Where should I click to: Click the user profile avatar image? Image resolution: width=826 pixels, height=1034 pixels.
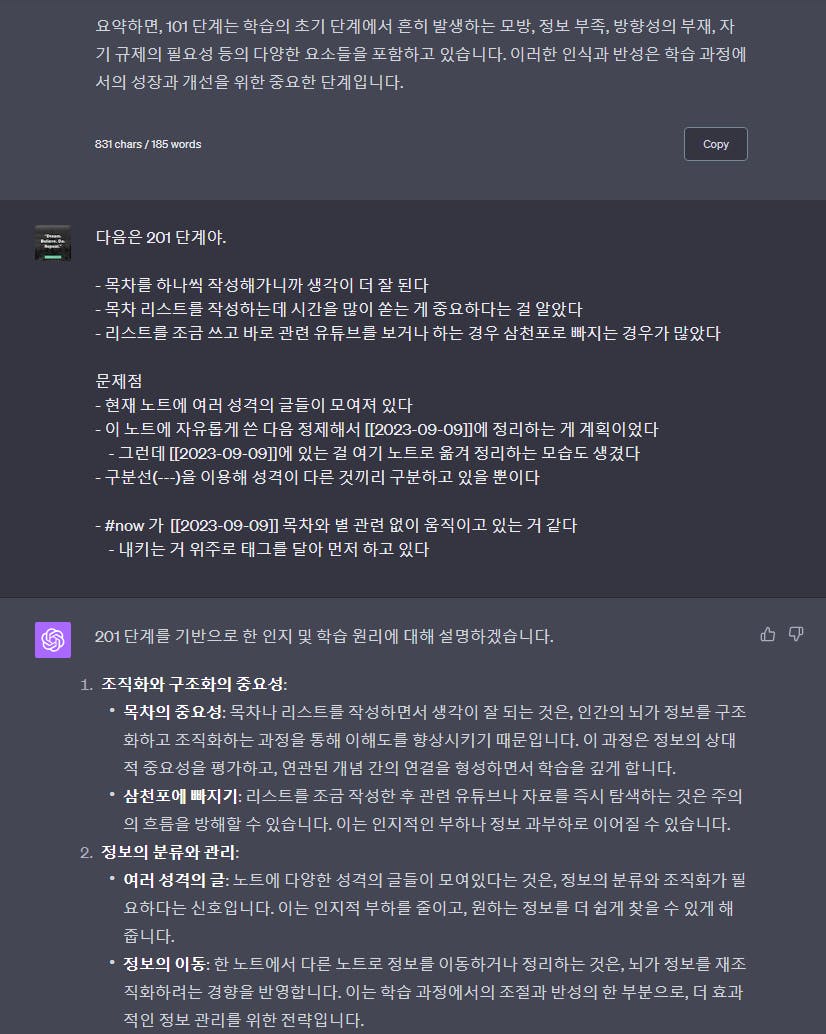click(x=53, y=243)
